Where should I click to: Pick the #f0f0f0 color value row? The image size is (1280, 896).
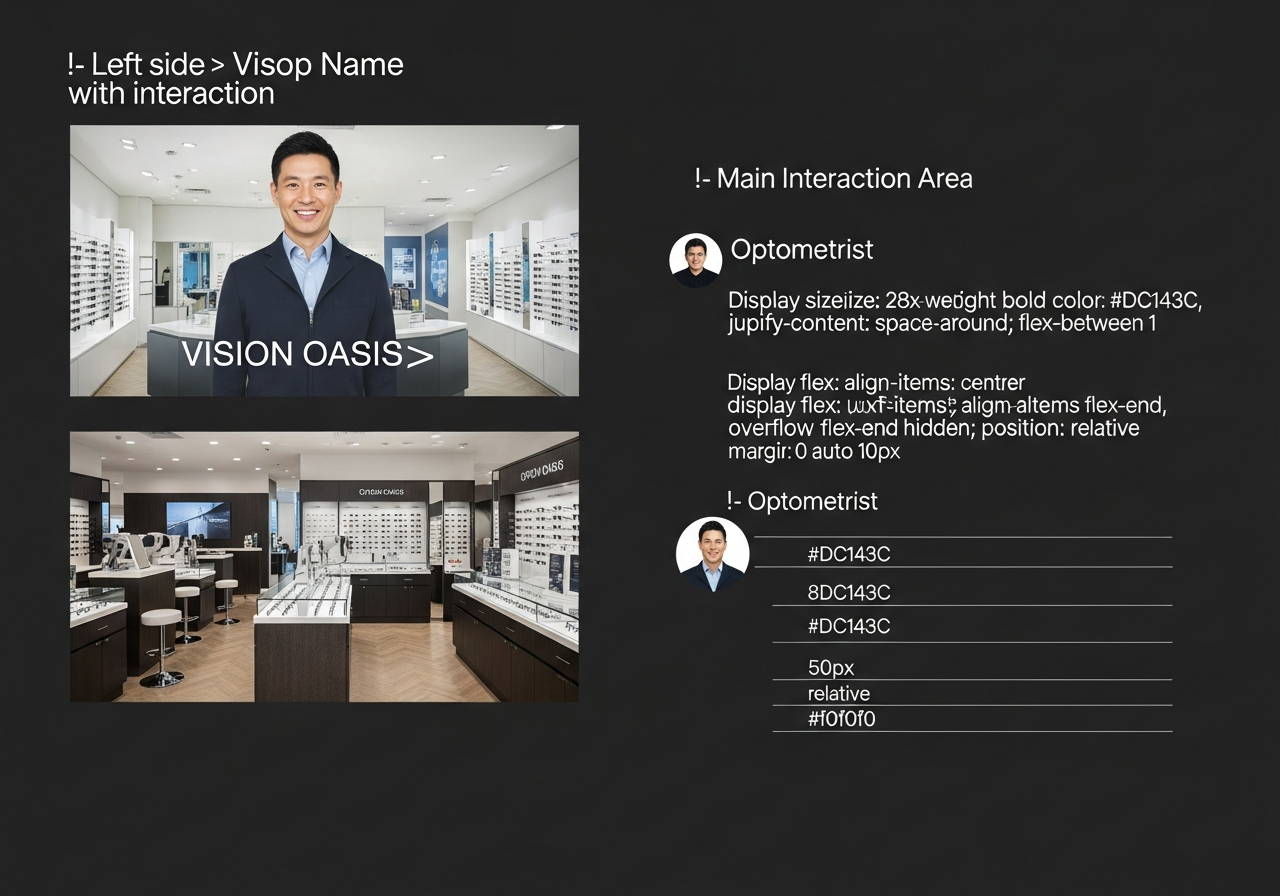pyautogui.click(x=841, y=719)
